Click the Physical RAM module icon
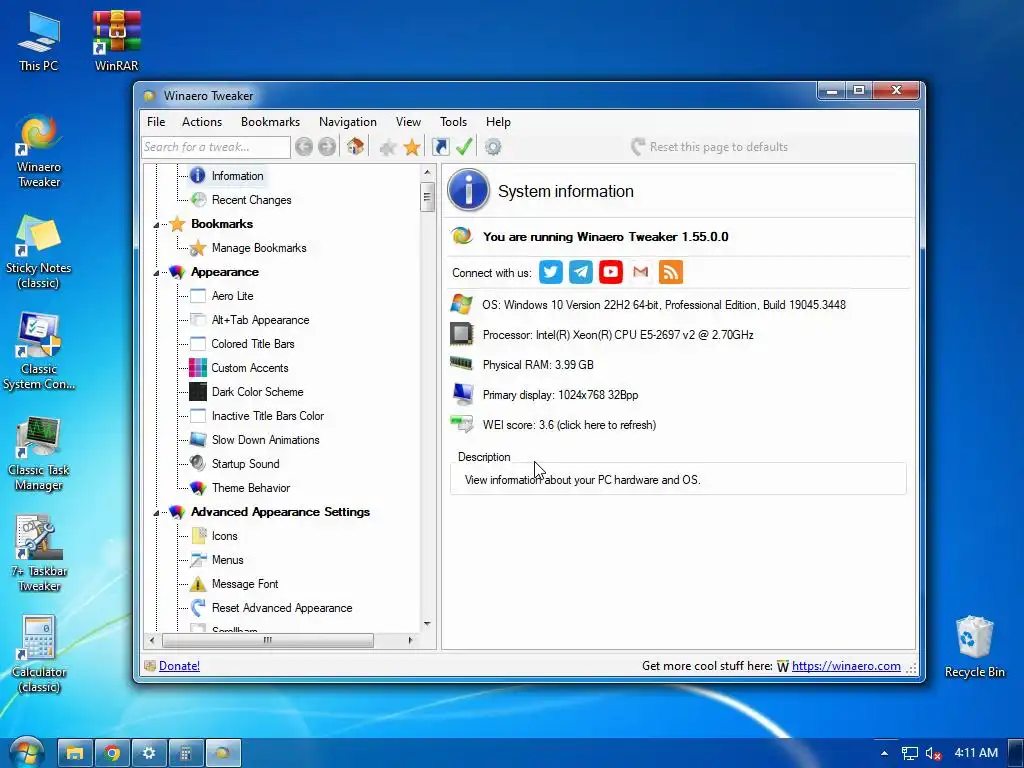Image resolution: width=1024 pixels, height=768 pixels. pyautogui.click(x=462, y=364)
